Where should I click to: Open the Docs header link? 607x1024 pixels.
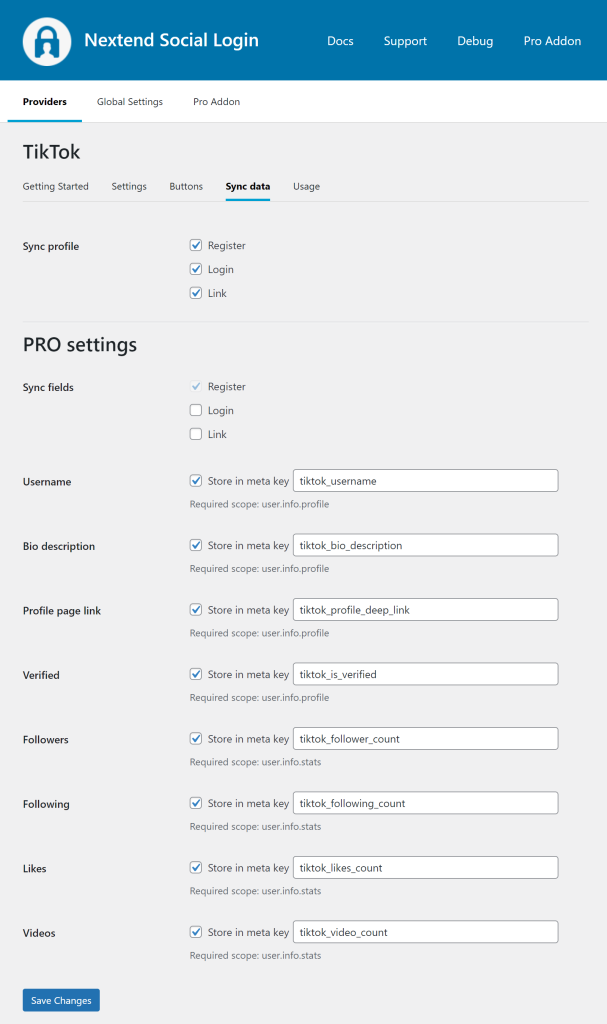pyautogui.click(x=340, y=41)
